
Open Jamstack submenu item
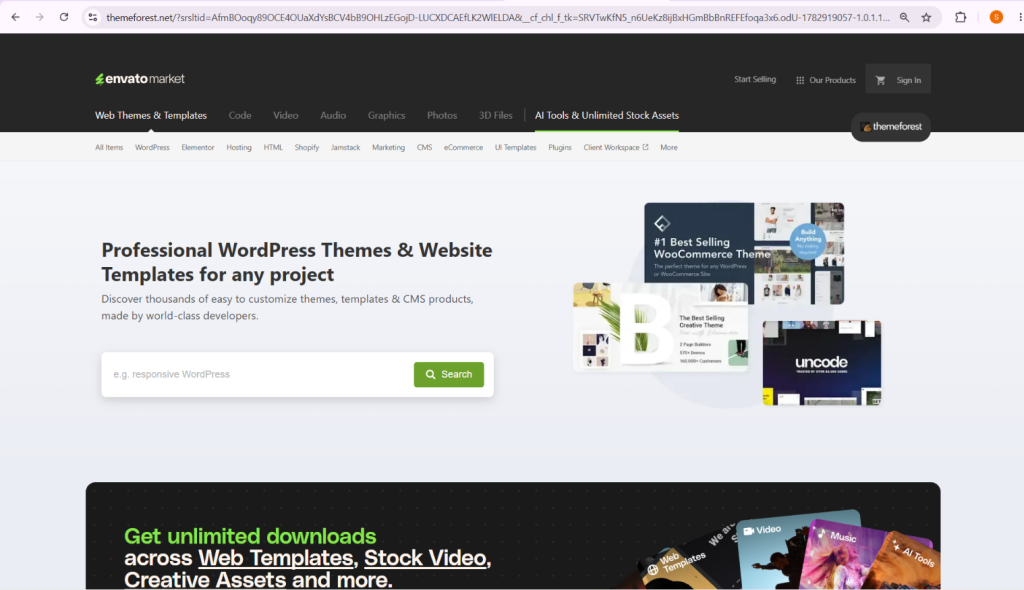click(345, 148)
